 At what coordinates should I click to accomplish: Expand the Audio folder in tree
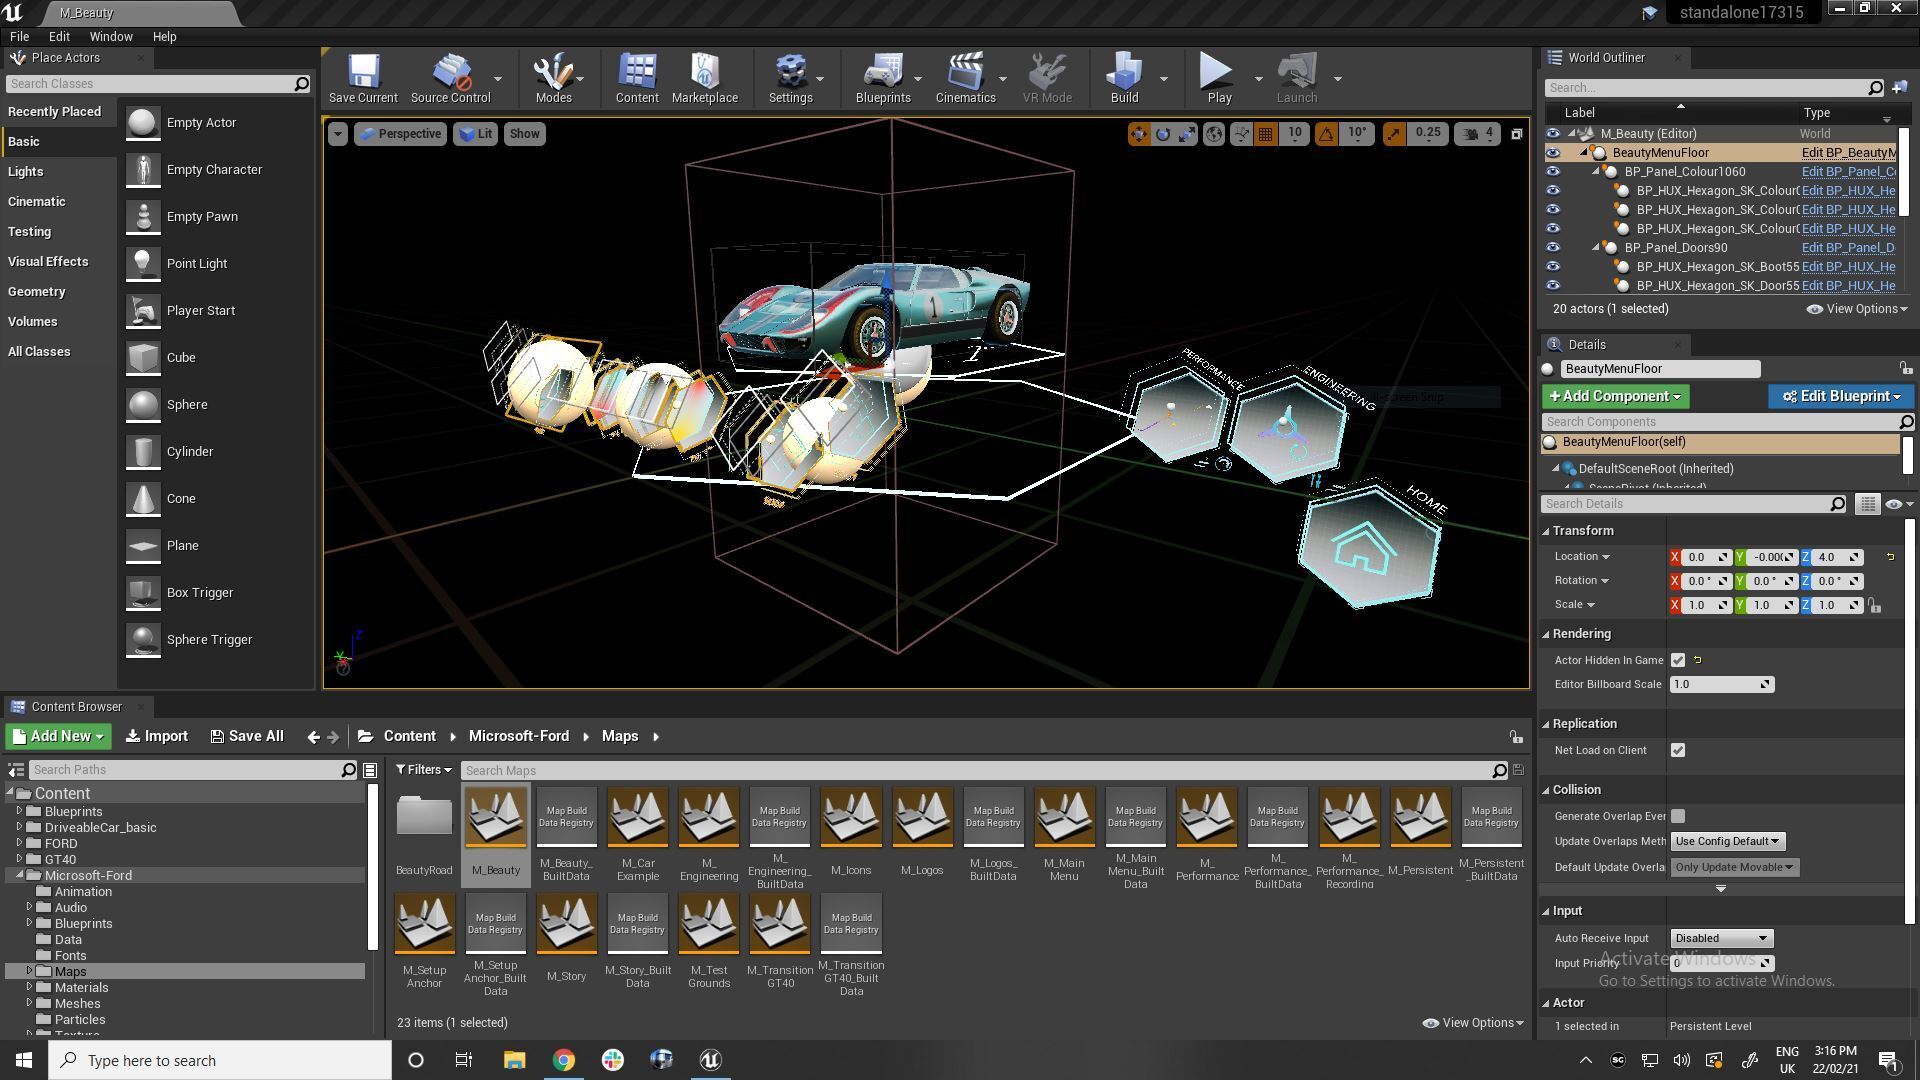point(29,908)
